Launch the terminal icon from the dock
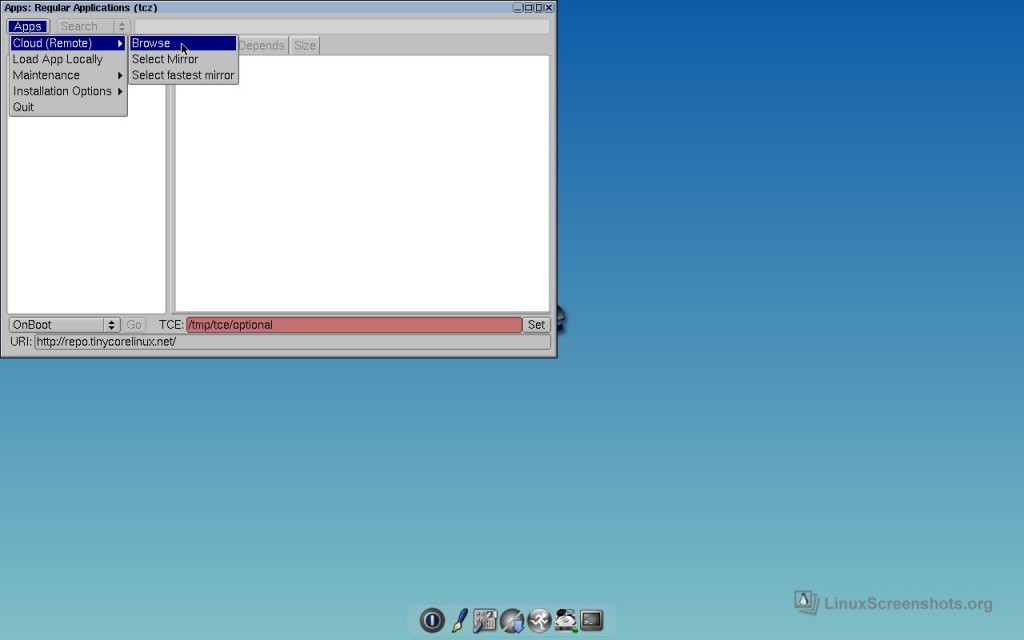1024x640 pixels. click(591, 620)
